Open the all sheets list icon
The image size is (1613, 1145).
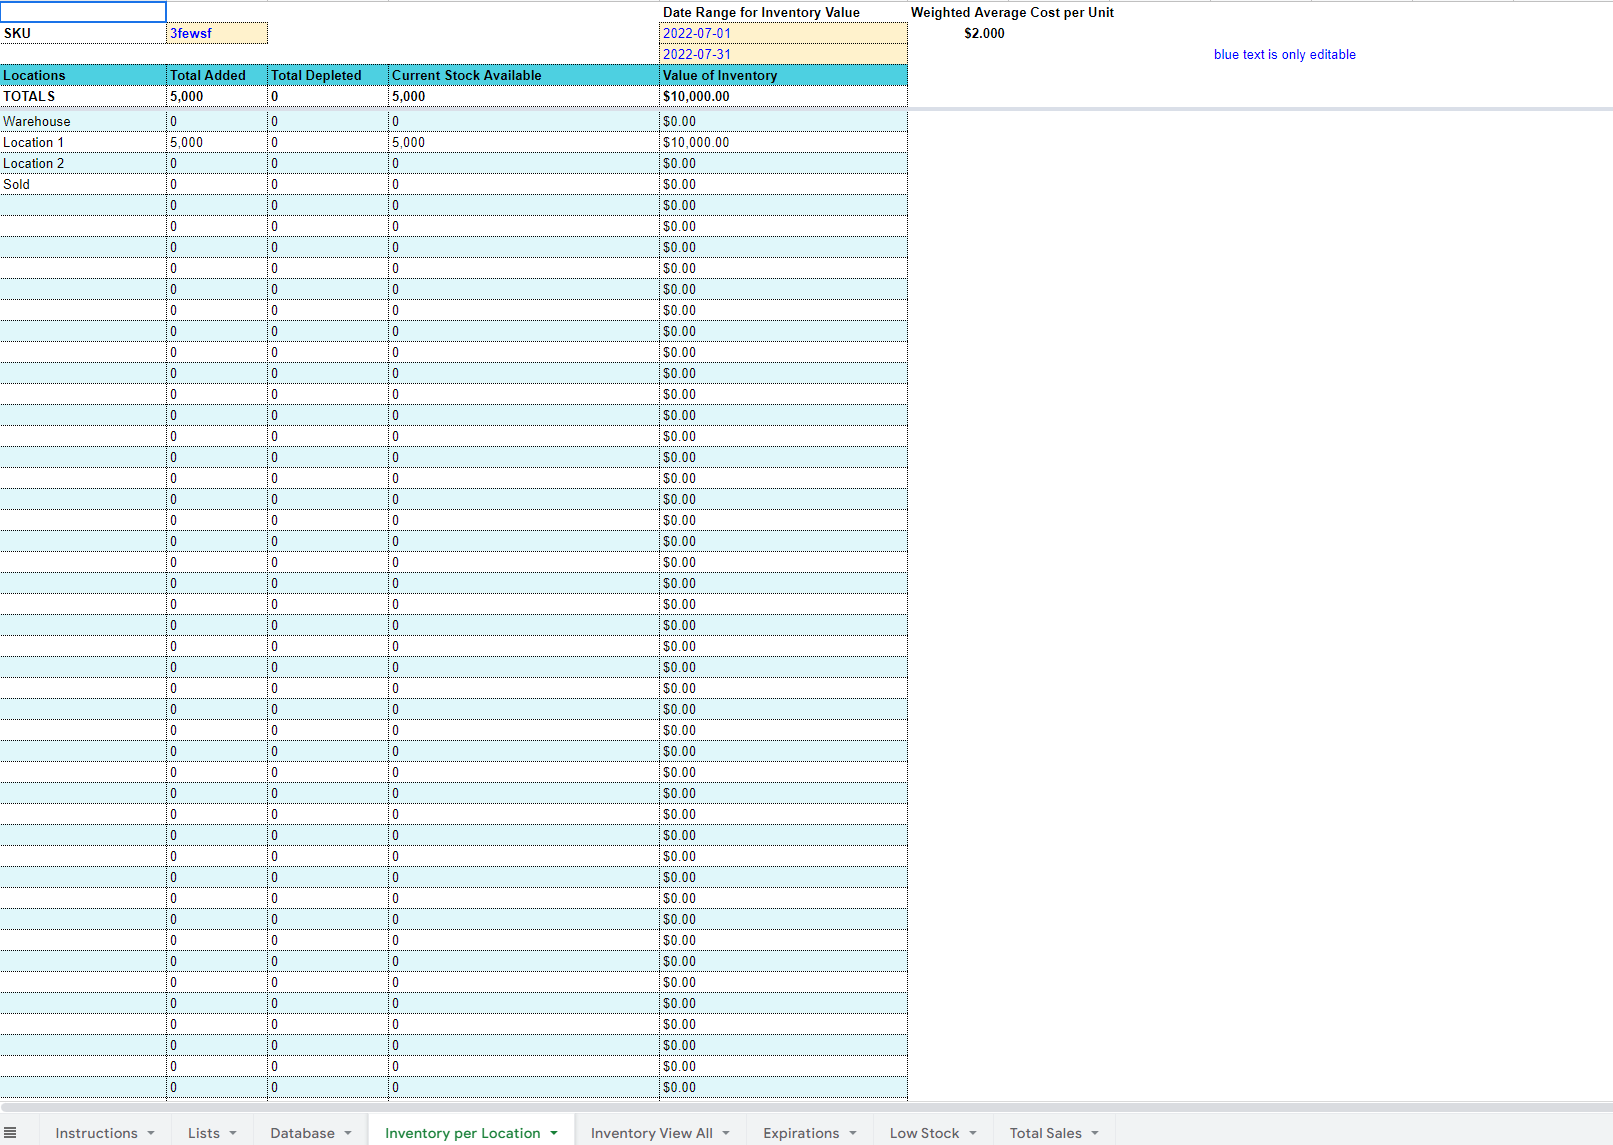10,1132
